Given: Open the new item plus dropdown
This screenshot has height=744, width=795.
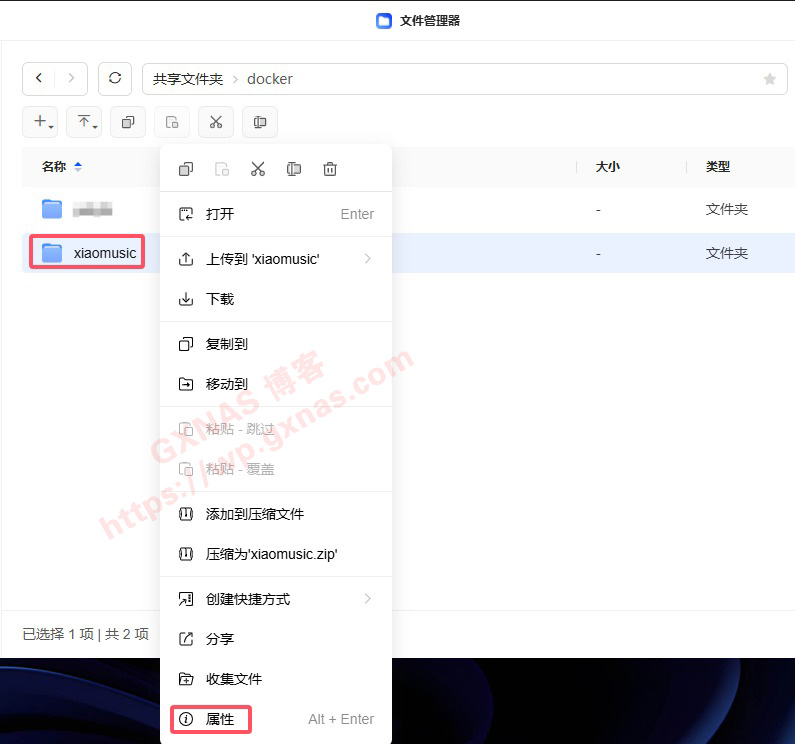Looking at the screenshot, I should pyautogui.click(x=42, y=122).
